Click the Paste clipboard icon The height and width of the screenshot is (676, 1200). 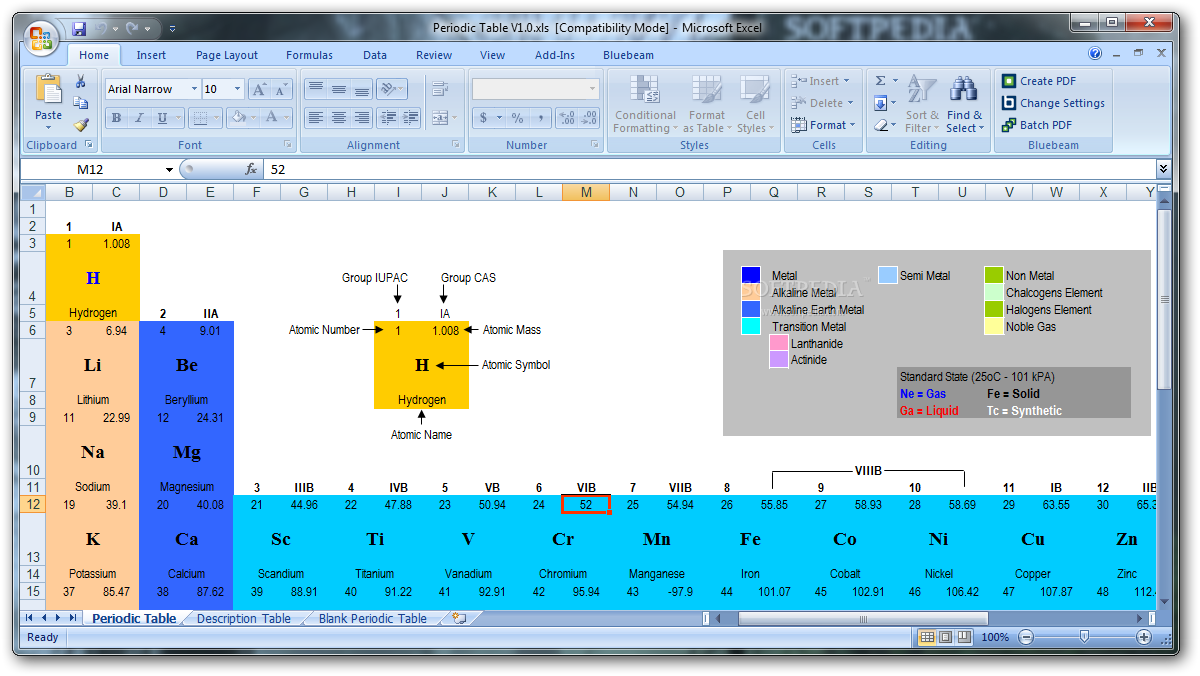(48, 90)
